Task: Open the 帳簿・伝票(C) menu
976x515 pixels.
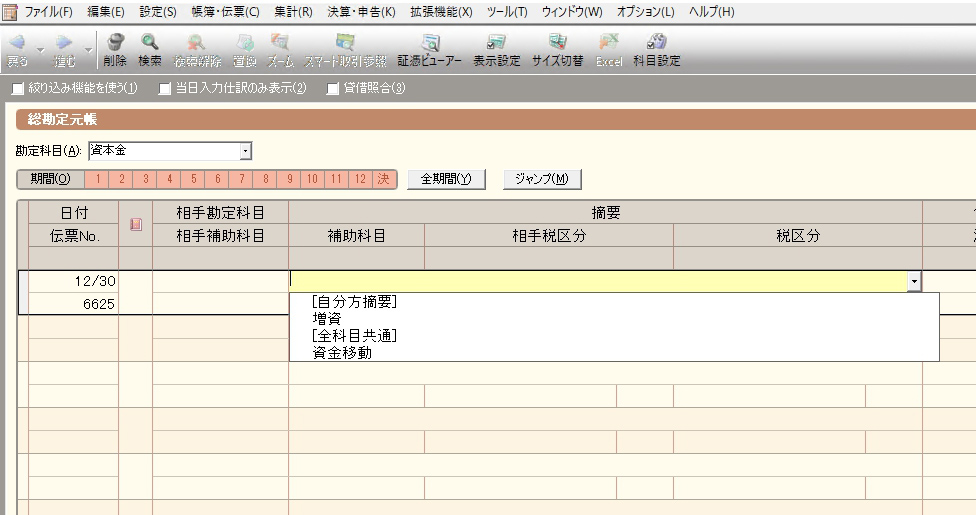Action: coord(225,12)
